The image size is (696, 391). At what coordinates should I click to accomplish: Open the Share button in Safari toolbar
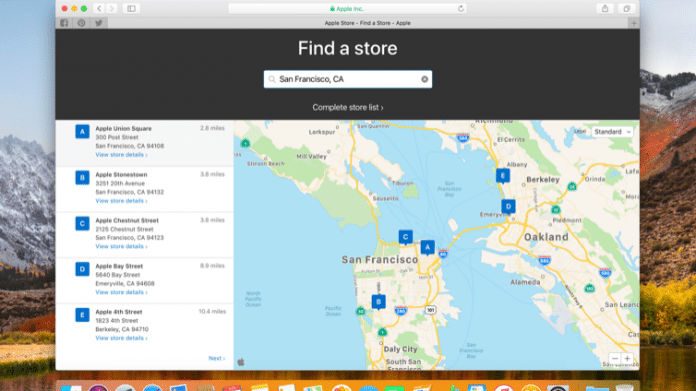coord(605,8)
